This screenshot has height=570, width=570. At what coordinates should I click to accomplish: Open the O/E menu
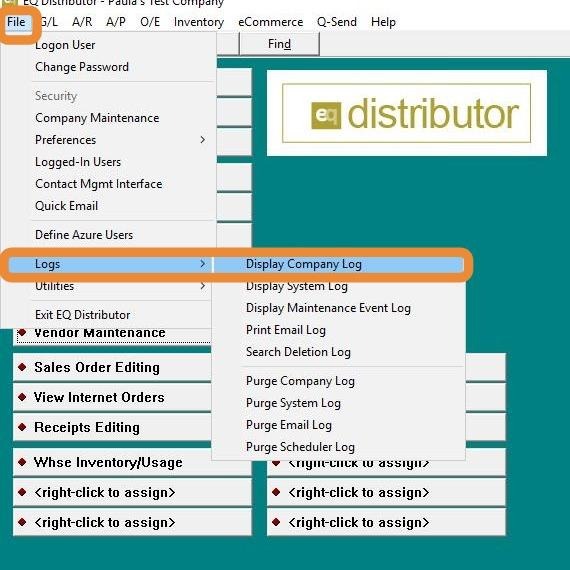(150, 22)
